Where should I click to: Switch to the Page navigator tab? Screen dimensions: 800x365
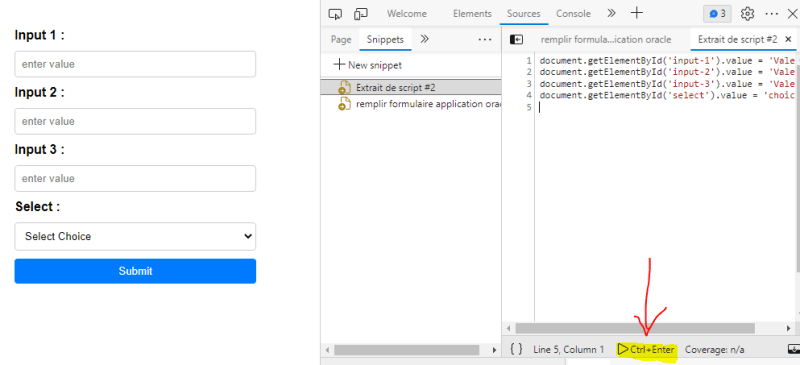pyautogui.click(x=341, y=39)
